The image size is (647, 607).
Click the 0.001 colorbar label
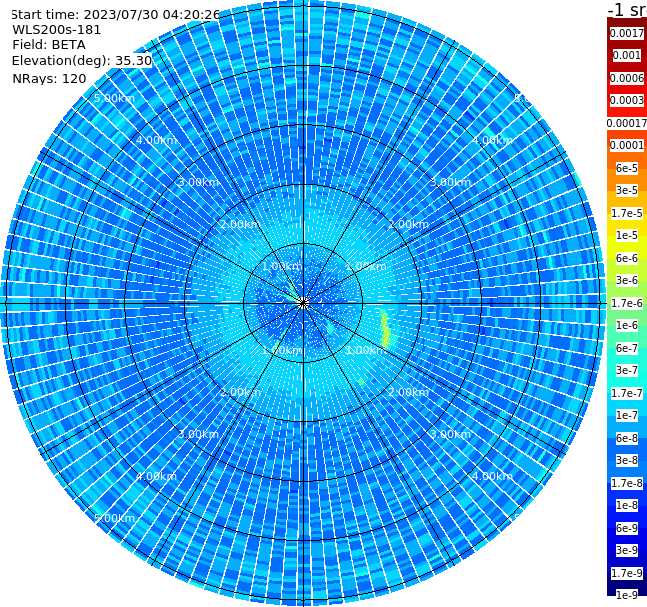point(627,55)
